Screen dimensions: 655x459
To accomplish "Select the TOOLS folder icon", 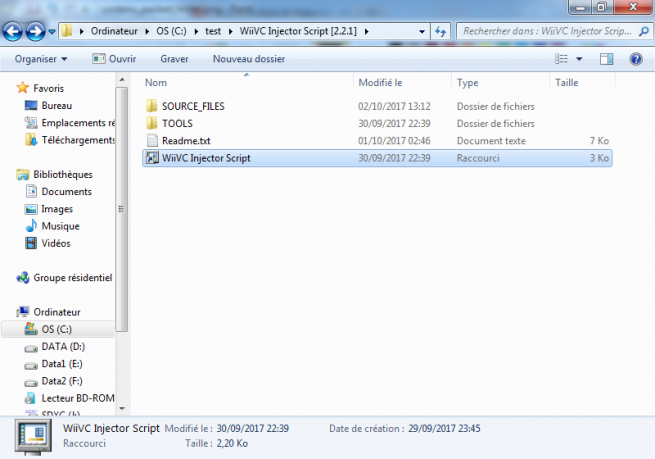I will pyautogui.click(x=152, y=123).
